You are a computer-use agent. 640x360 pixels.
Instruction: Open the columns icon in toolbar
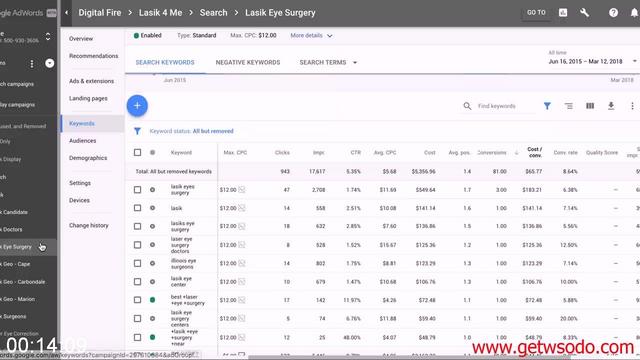pos(590,106)
